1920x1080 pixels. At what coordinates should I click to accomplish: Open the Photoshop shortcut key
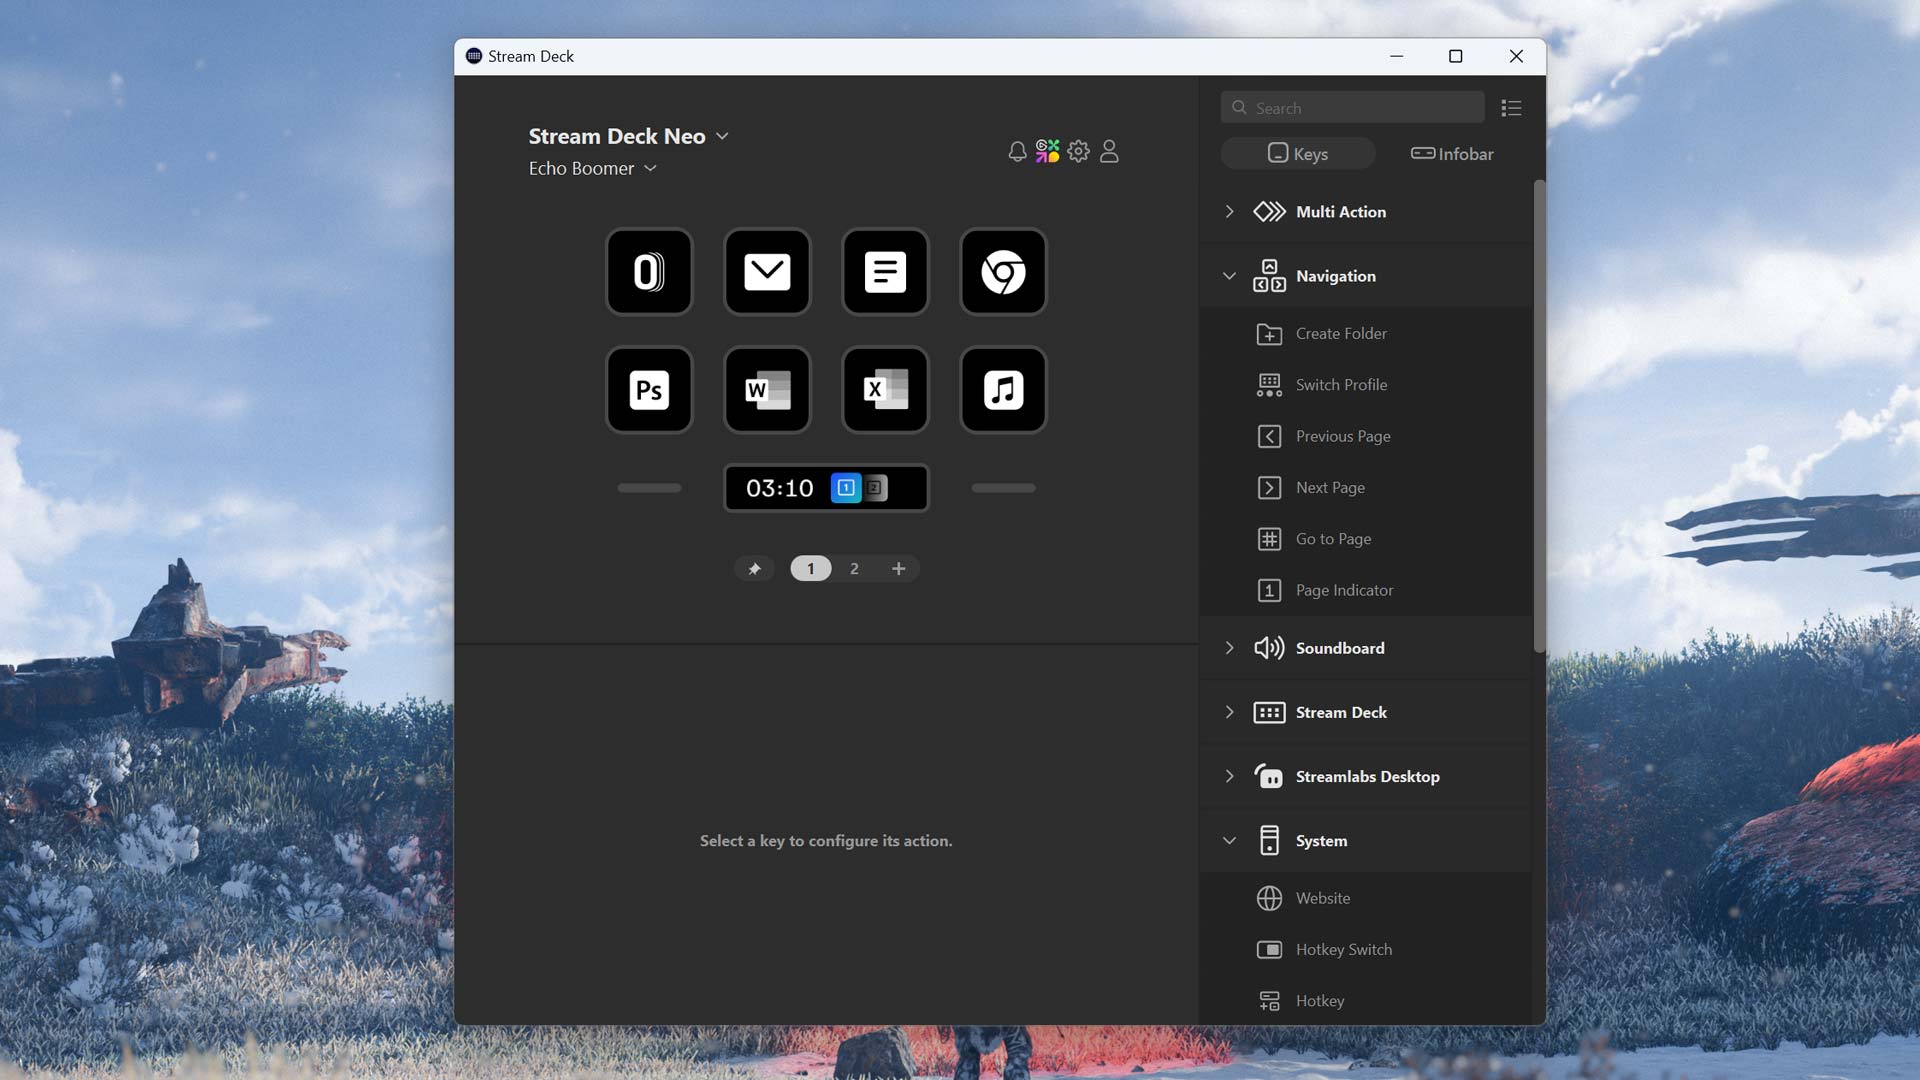click(649, 388)
